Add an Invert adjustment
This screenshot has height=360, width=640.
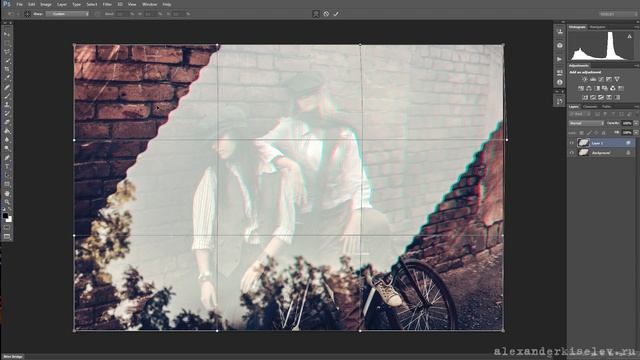[585, 97]
